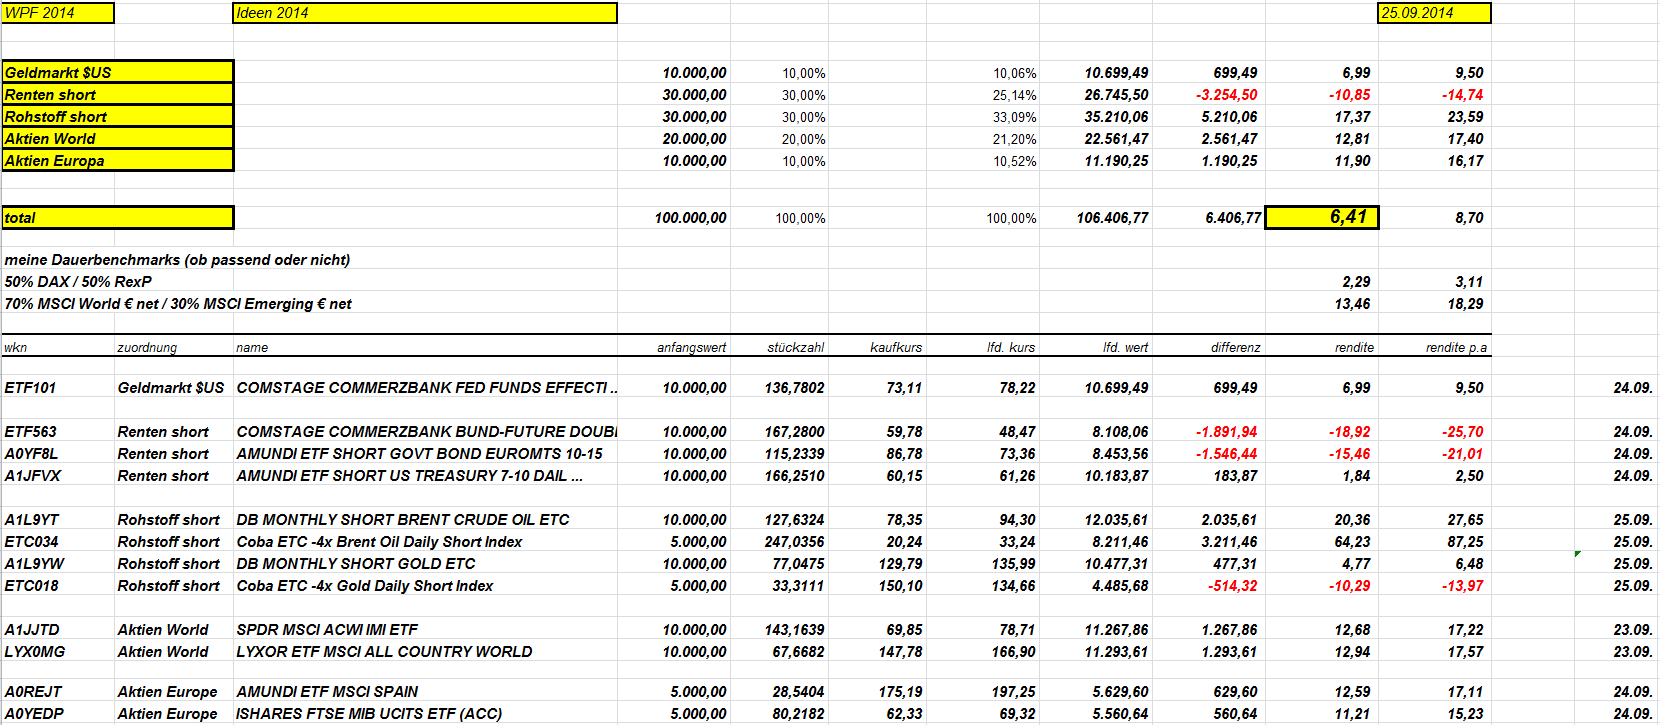Select the total value cell "106.406,77"
1660x725 pixels.
tap(1112, 218)
